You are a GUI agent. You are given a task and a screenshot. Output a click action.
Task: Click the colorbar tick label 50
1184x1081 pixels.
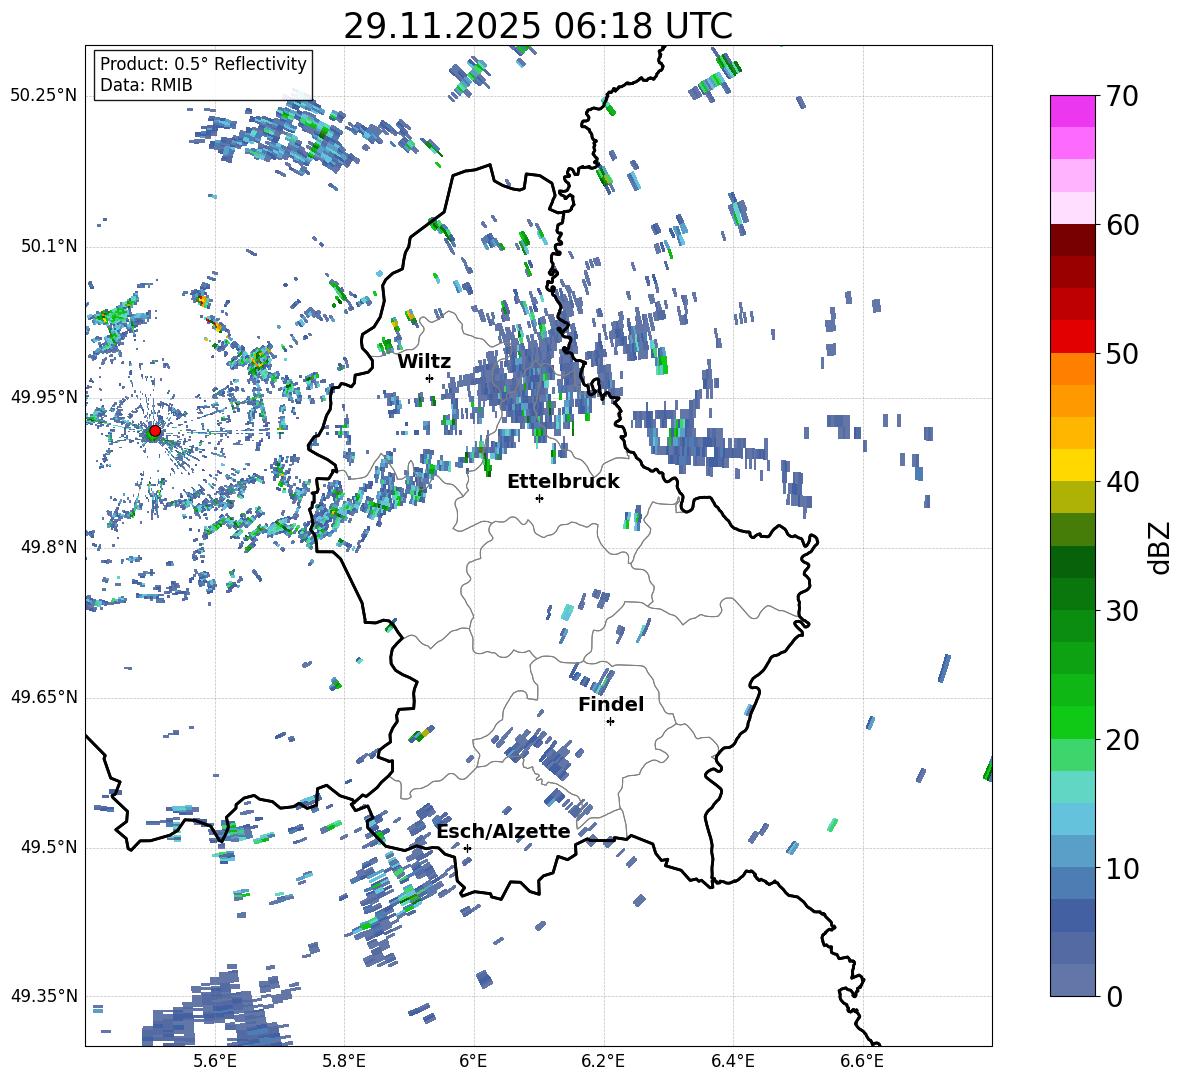coord(1122,353)
